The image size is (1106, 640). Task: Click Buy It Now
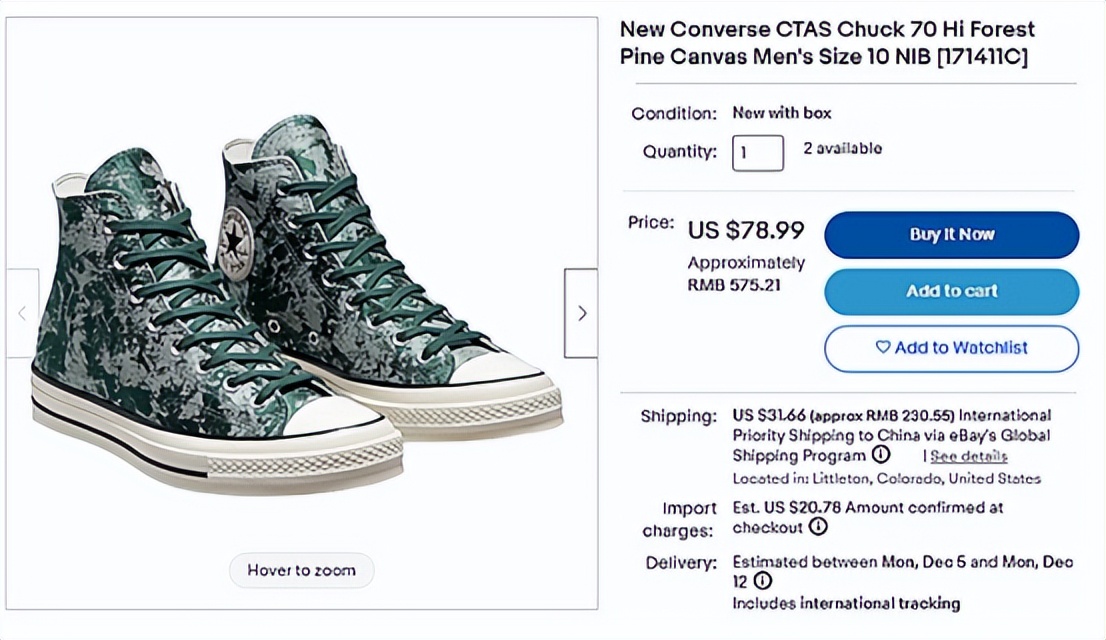950,234
